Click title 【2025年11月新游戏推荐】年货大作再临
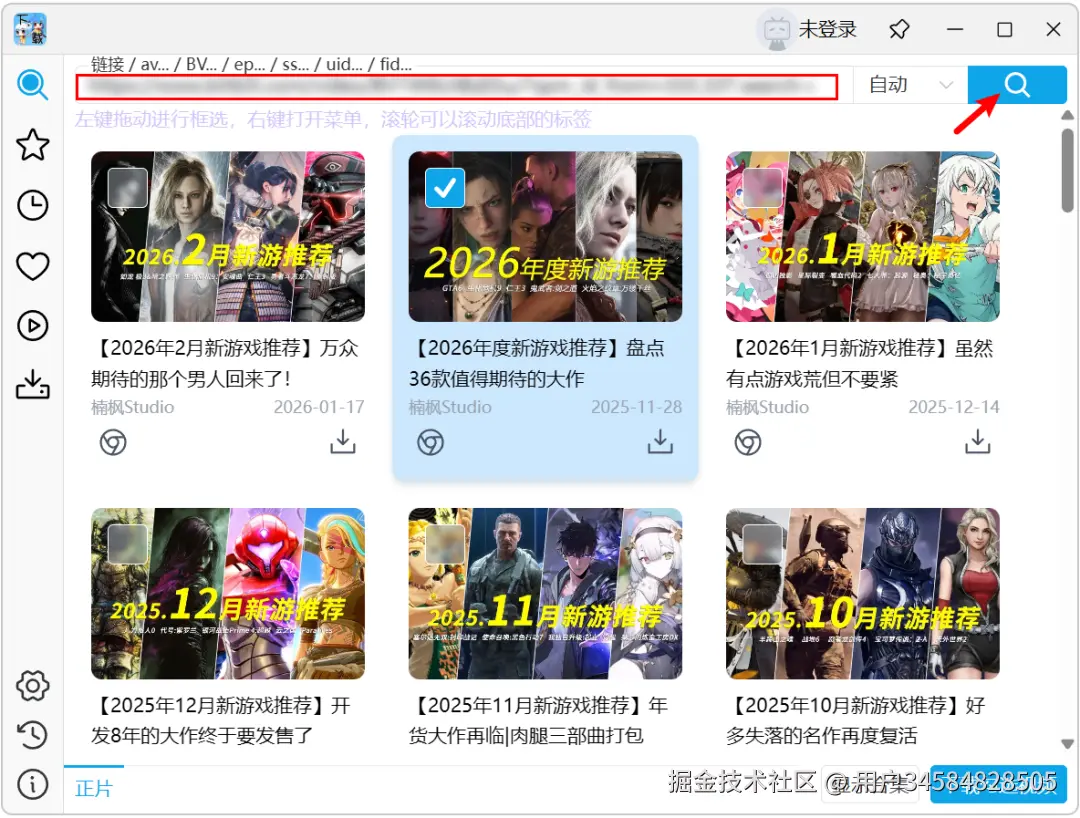The width and height of the screenshot is (1080, 818). coord(539,720)
